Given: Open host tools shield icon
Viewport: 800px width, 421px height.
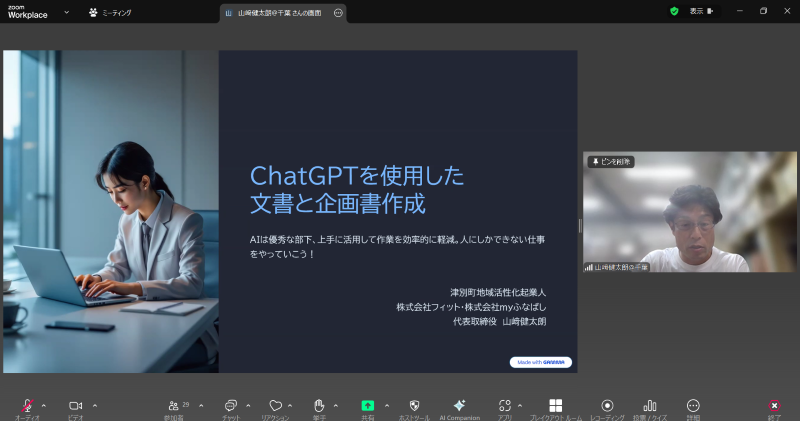Looking at the screenshot, I should point(414,405).
